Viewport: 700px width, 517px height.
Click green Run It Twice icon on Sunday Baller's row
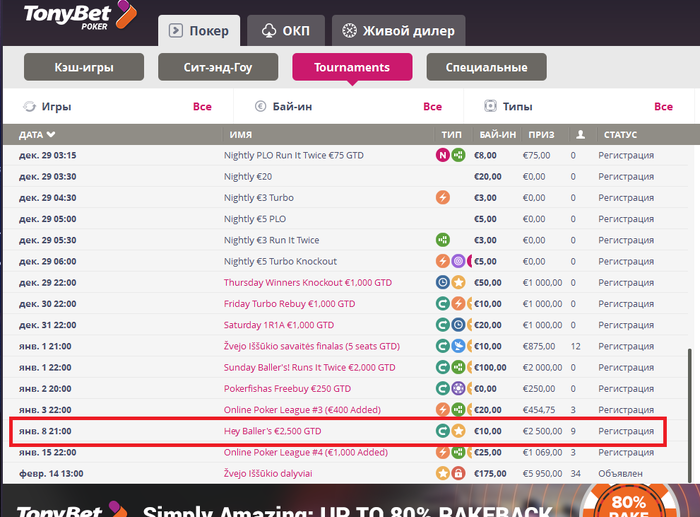pyautogui.click(x=458, y=367)
